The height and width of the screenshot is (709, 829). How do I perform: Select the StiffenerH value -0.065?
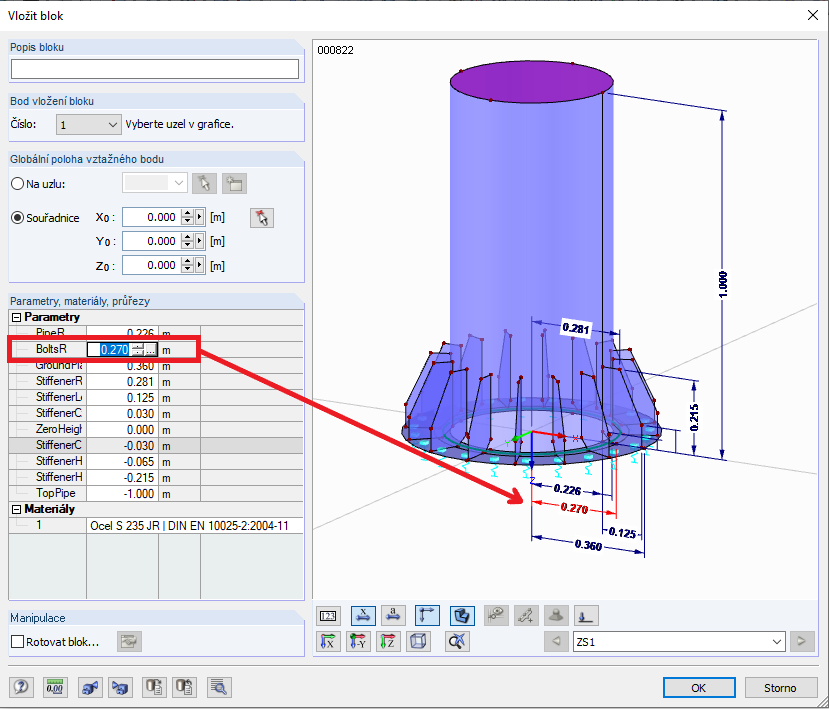(x=123, y=462)
